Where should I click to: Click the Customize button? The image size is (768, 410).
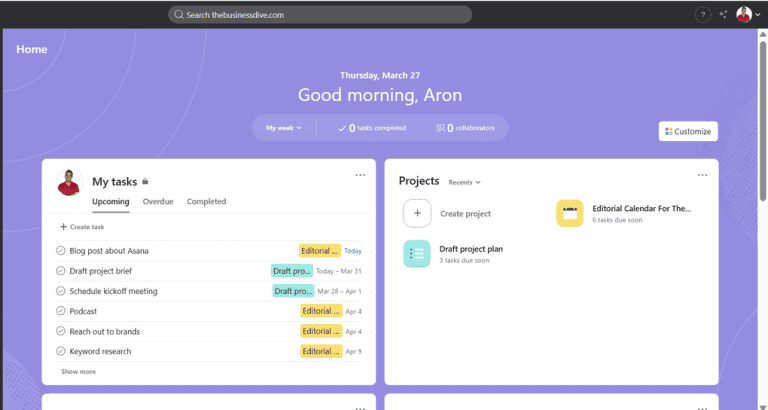[688, 131]
